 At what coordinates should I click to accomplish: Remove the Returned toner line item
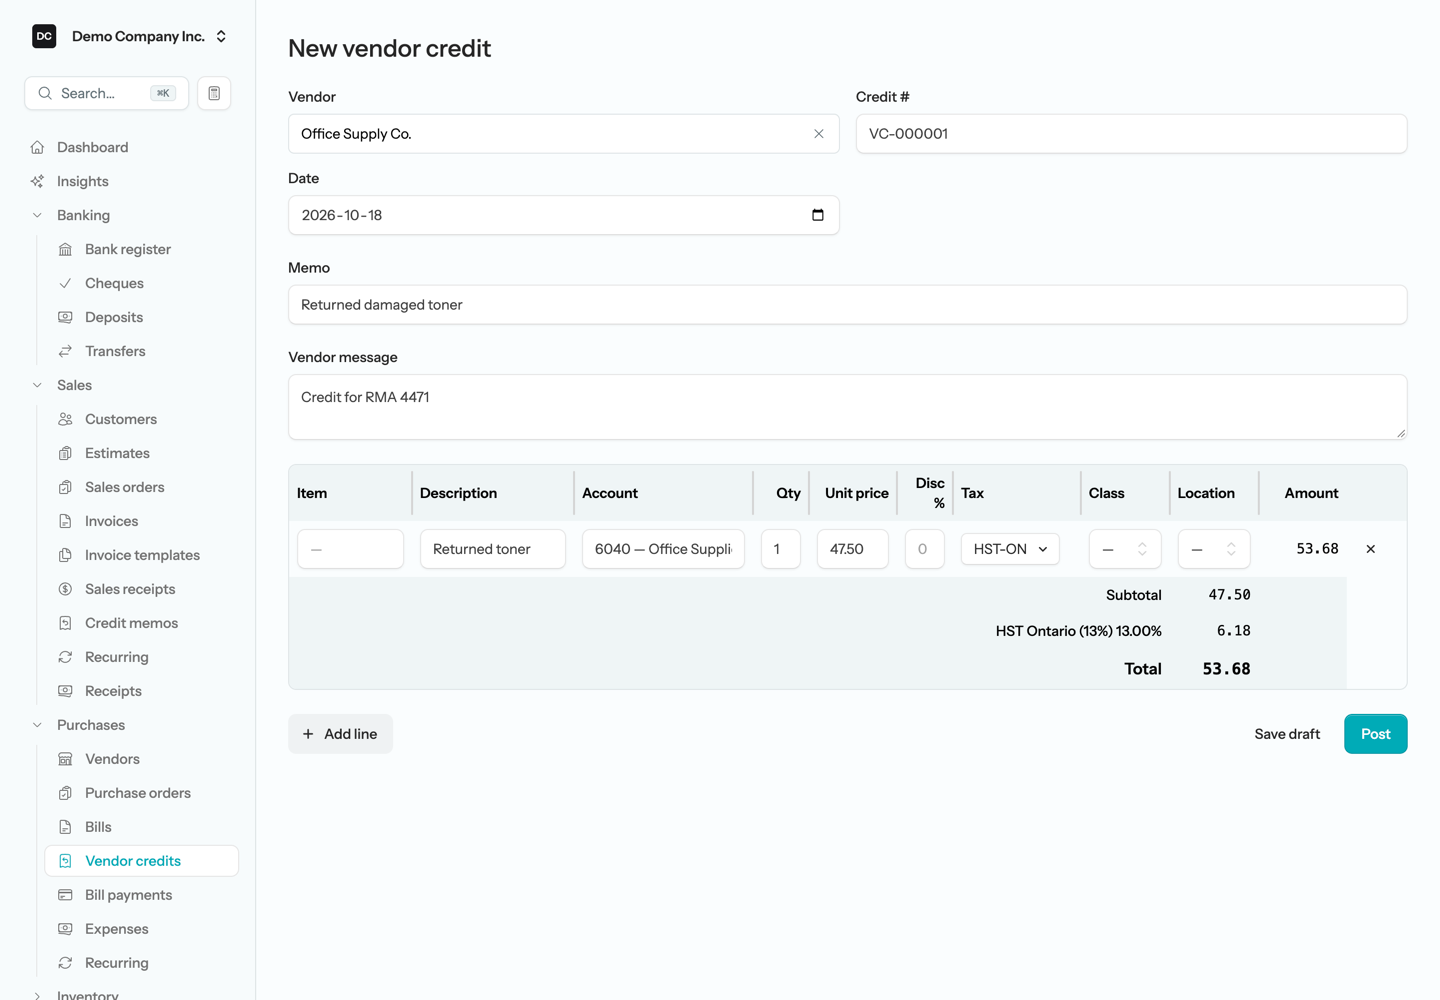click(1371, 549)
